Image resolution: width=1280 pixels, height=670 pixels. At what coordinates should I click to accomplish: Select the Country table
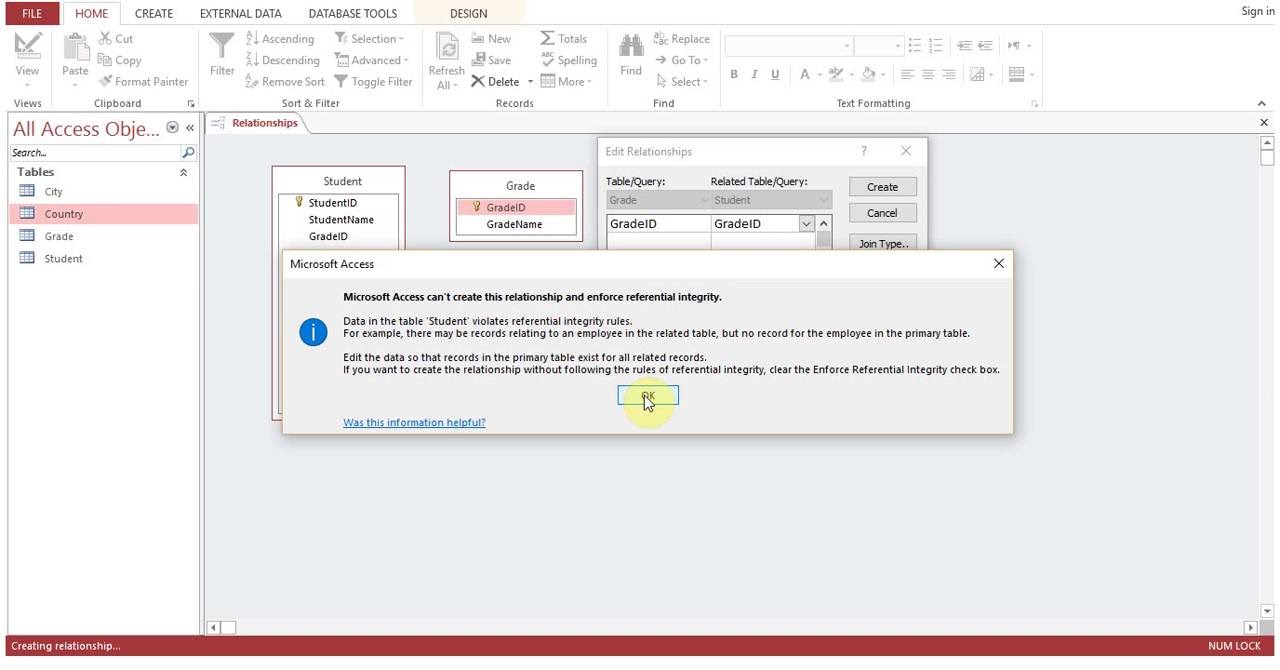pyautogui.click(x=104, y=213)
